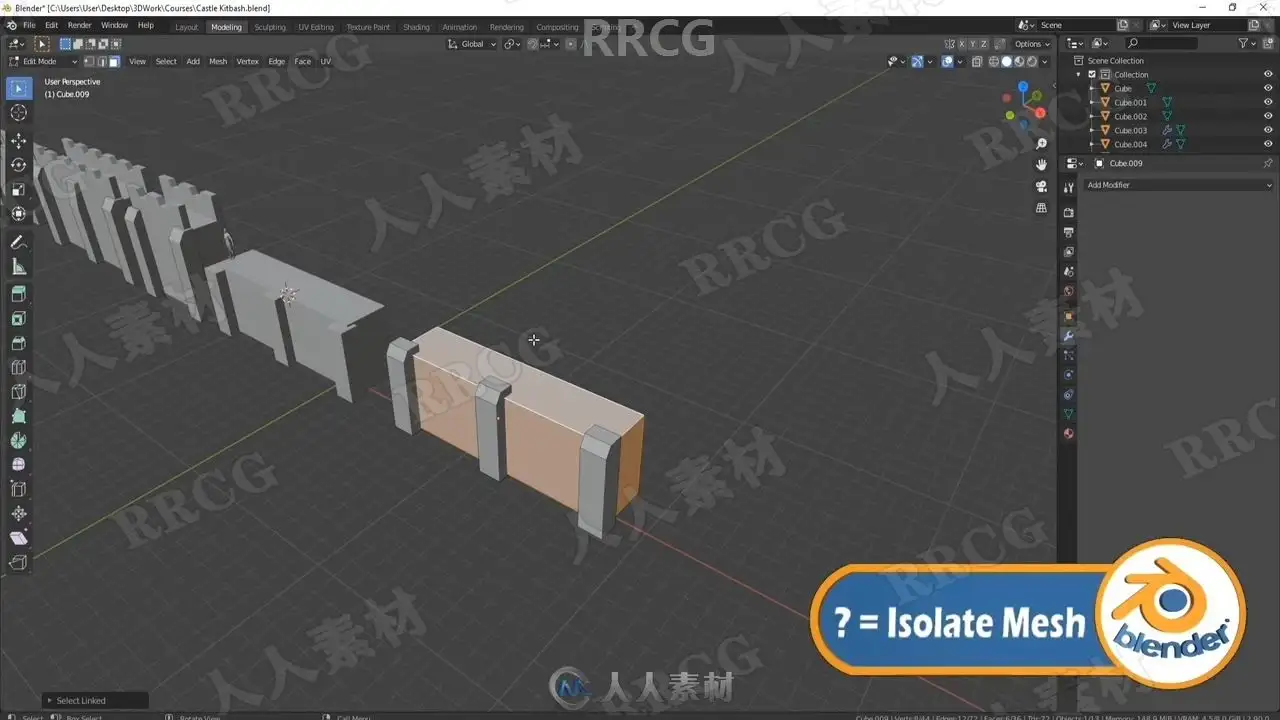Open the Render menu
Screen dimensions: 1280x720
click(x=79, y=25)
